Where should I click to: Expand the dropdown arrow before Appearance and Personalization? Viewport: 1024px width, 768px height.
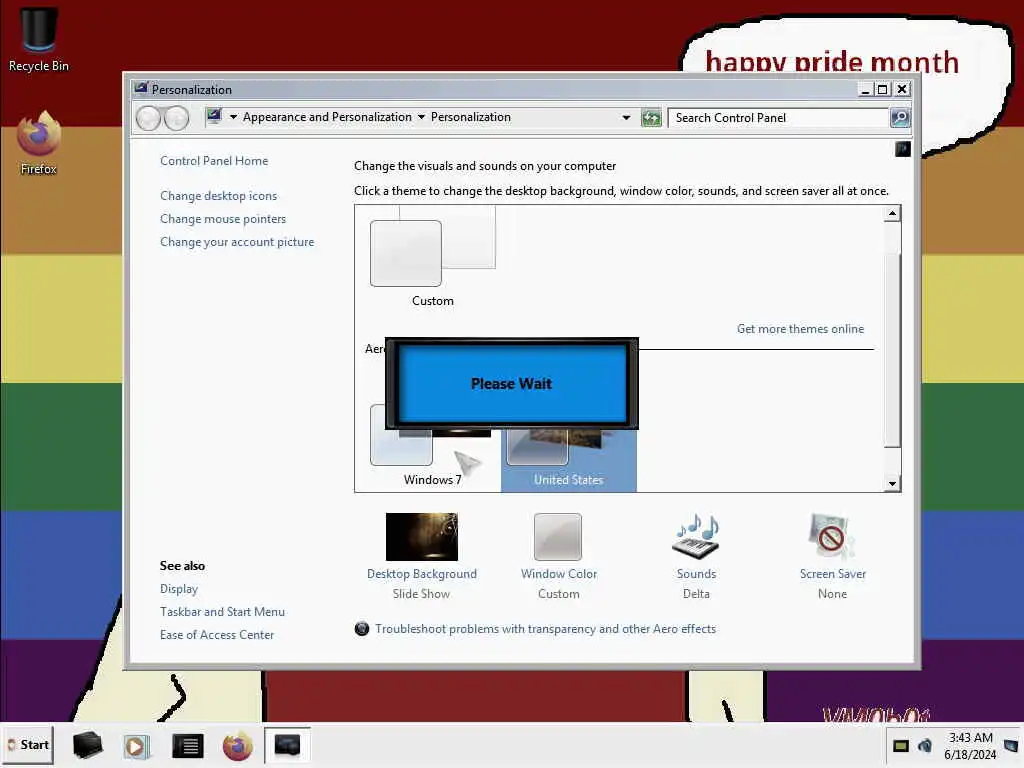233,118
